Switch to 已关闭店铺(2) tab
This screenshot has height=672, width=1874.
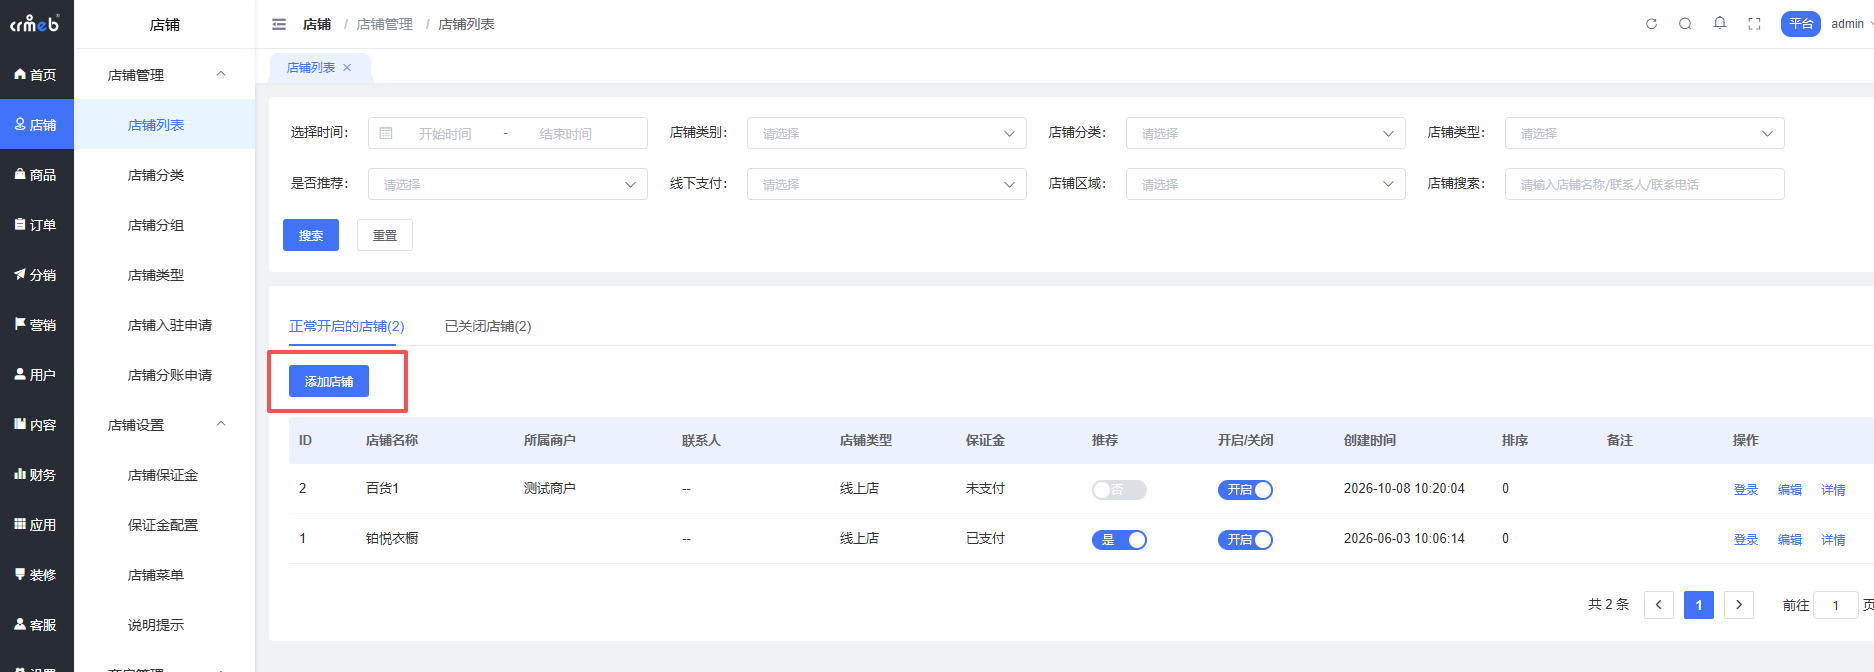click(x=488, y=326)
